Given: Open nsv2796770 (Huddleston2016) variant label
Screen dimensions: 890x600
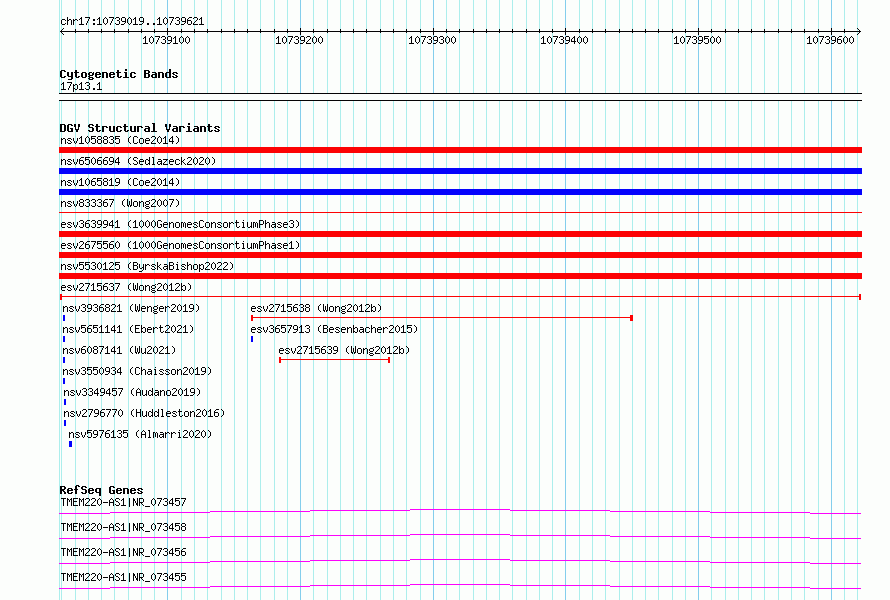Looking at the screenshot, I should (x=144, y=413).
